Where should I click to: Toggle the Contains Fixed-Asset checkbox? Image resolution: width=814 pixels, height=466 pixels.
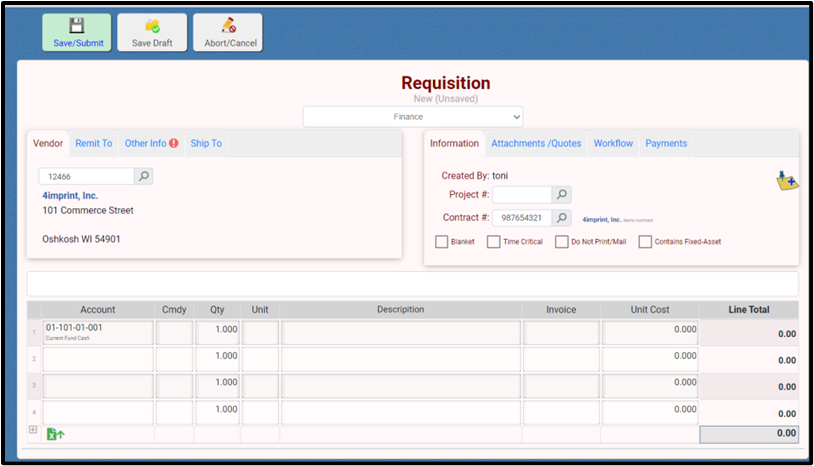pyautogui.click(x=645, y=242)
